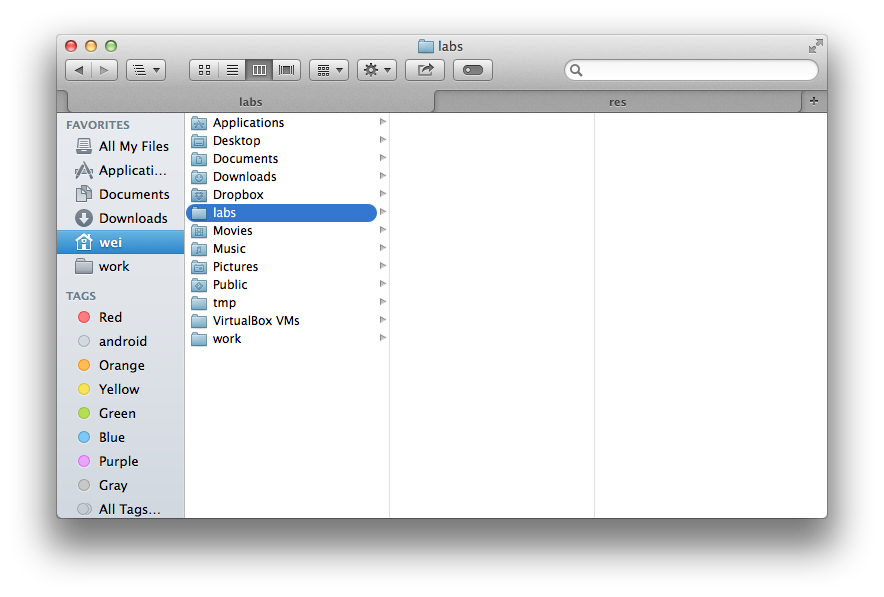Expand the Pictures row disclosure arrow
This screenshot has width=884, height=597.
click(383, 266)
